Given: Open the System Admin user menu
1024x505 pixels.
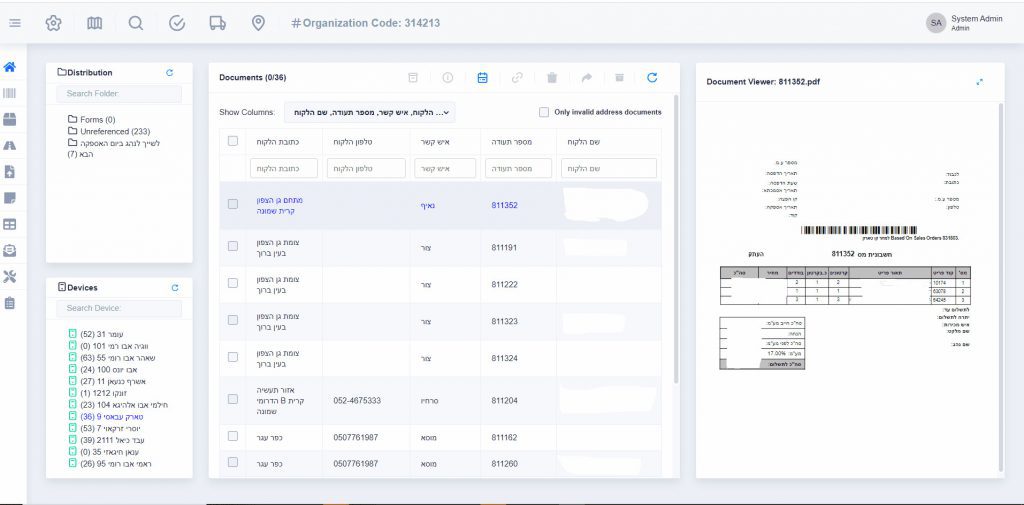Looking at the screenshot, I should point(965,23).
